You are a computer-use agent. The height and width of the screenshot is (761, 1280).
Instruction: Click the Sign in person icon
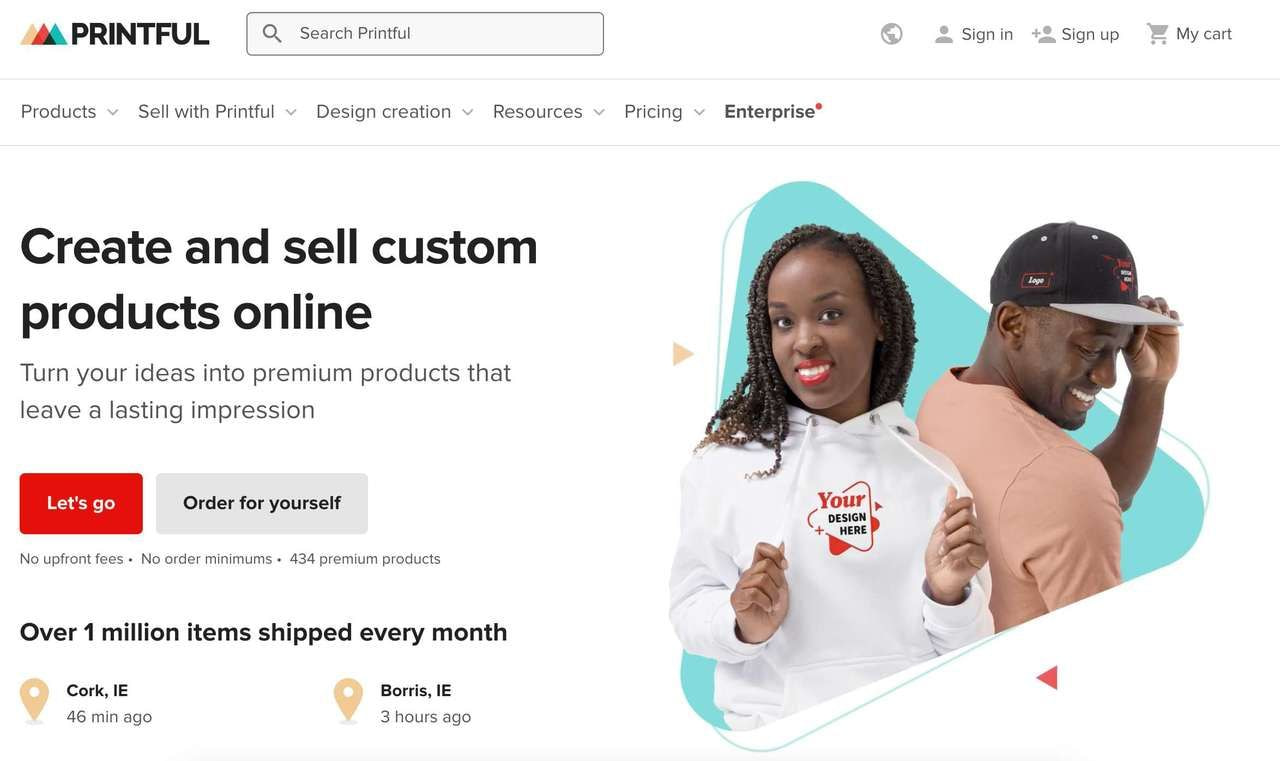943,34
